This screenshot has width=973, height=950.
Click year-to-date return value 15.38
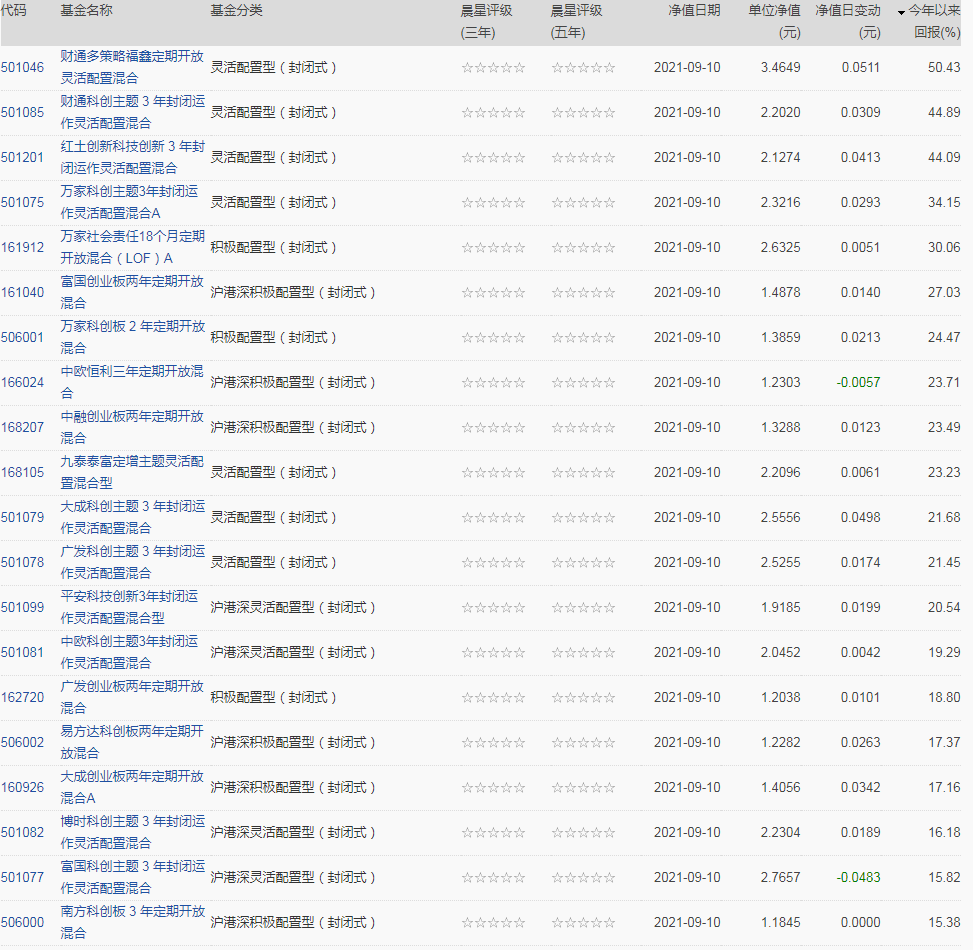click(x=944, y=922)
